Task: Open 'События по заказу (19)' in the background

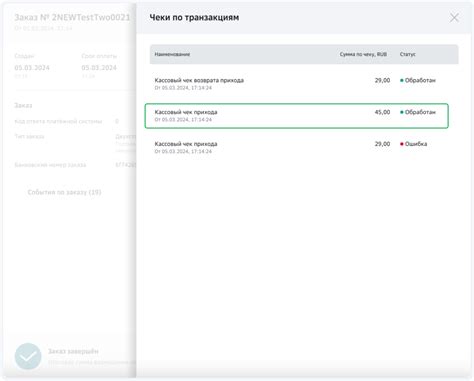Action: pyautogui.click(x=64, y=192)
